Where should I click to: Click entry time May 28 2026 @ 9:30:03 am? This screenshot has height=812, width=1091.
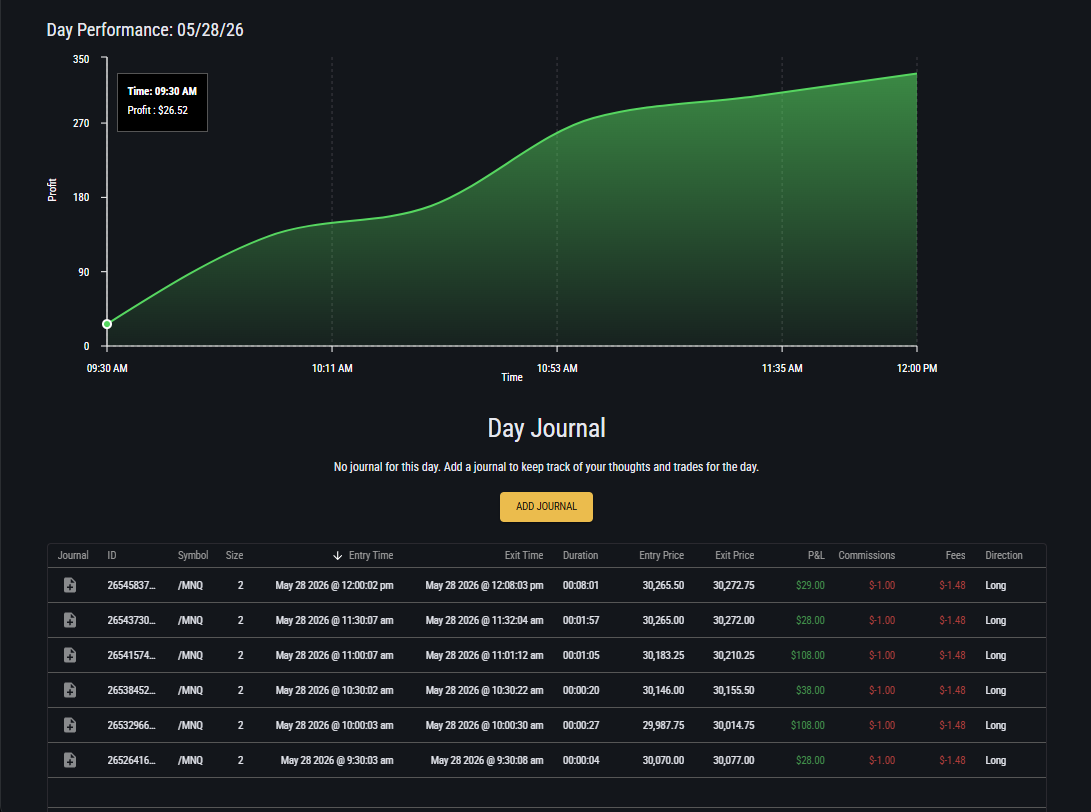click(x=337, y=760)
